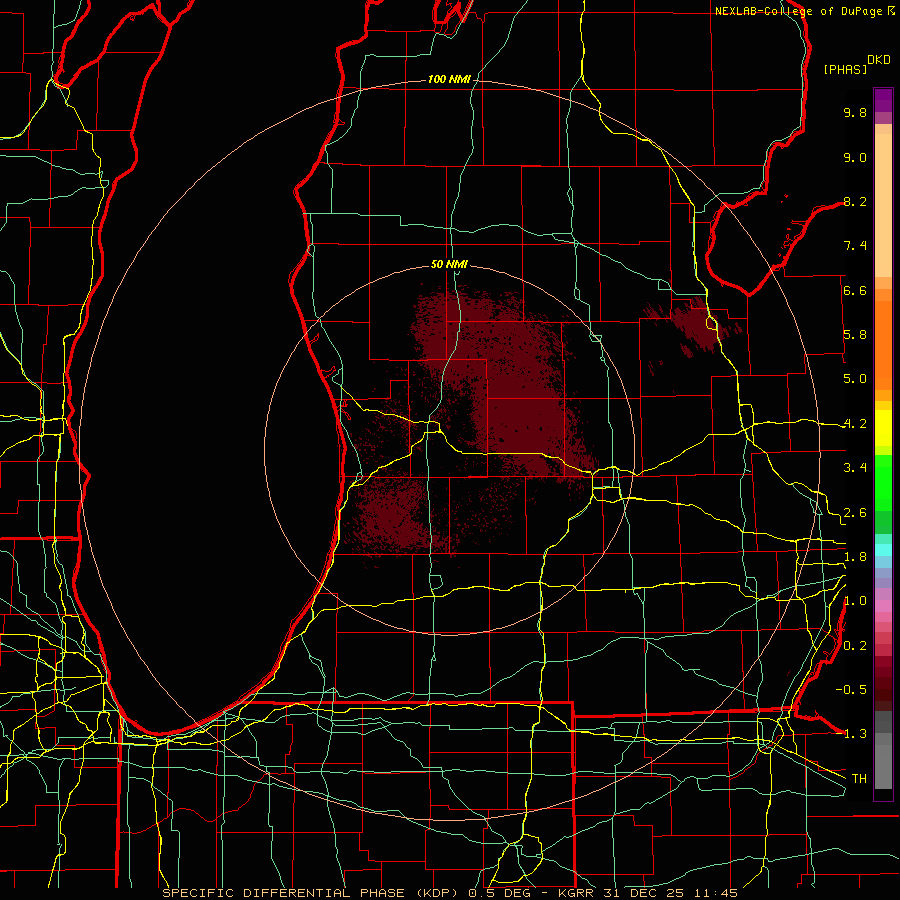900x900 pixels.
Task: Click the [PHAS] units label
Action: pos(845,69)
